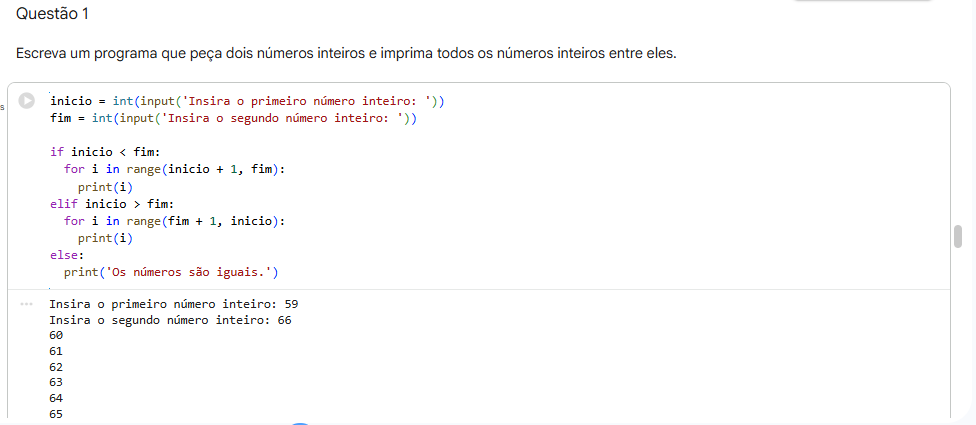976x425 pixels.
Task: Click the line print('Os números são iguais.')
Action: 171,272
